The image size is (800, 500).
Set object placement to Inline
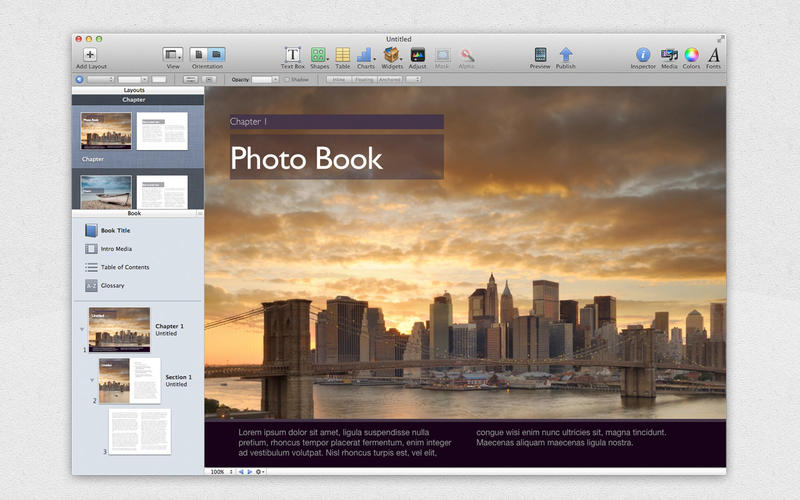point(339,80)
